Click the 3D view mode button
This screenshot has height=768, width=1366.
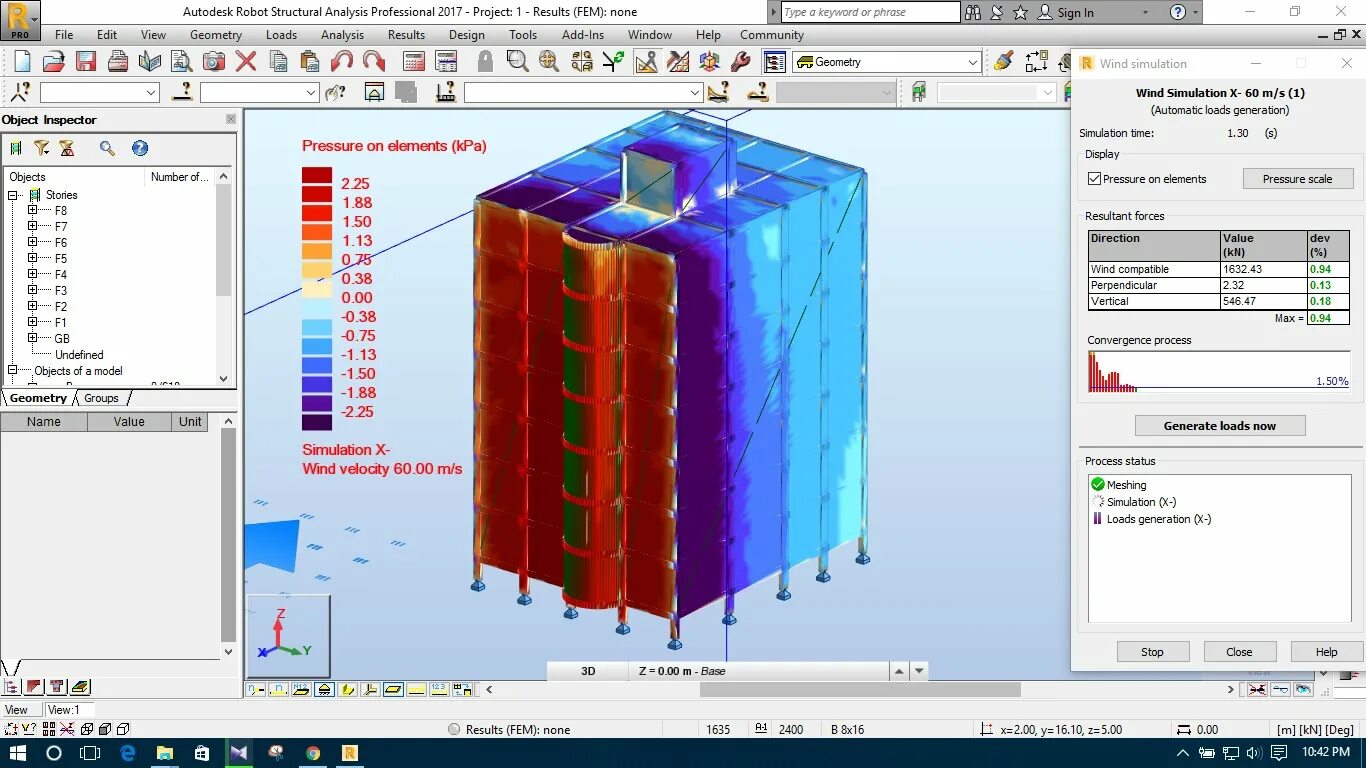pyautogui.click(x=588, y=671)
